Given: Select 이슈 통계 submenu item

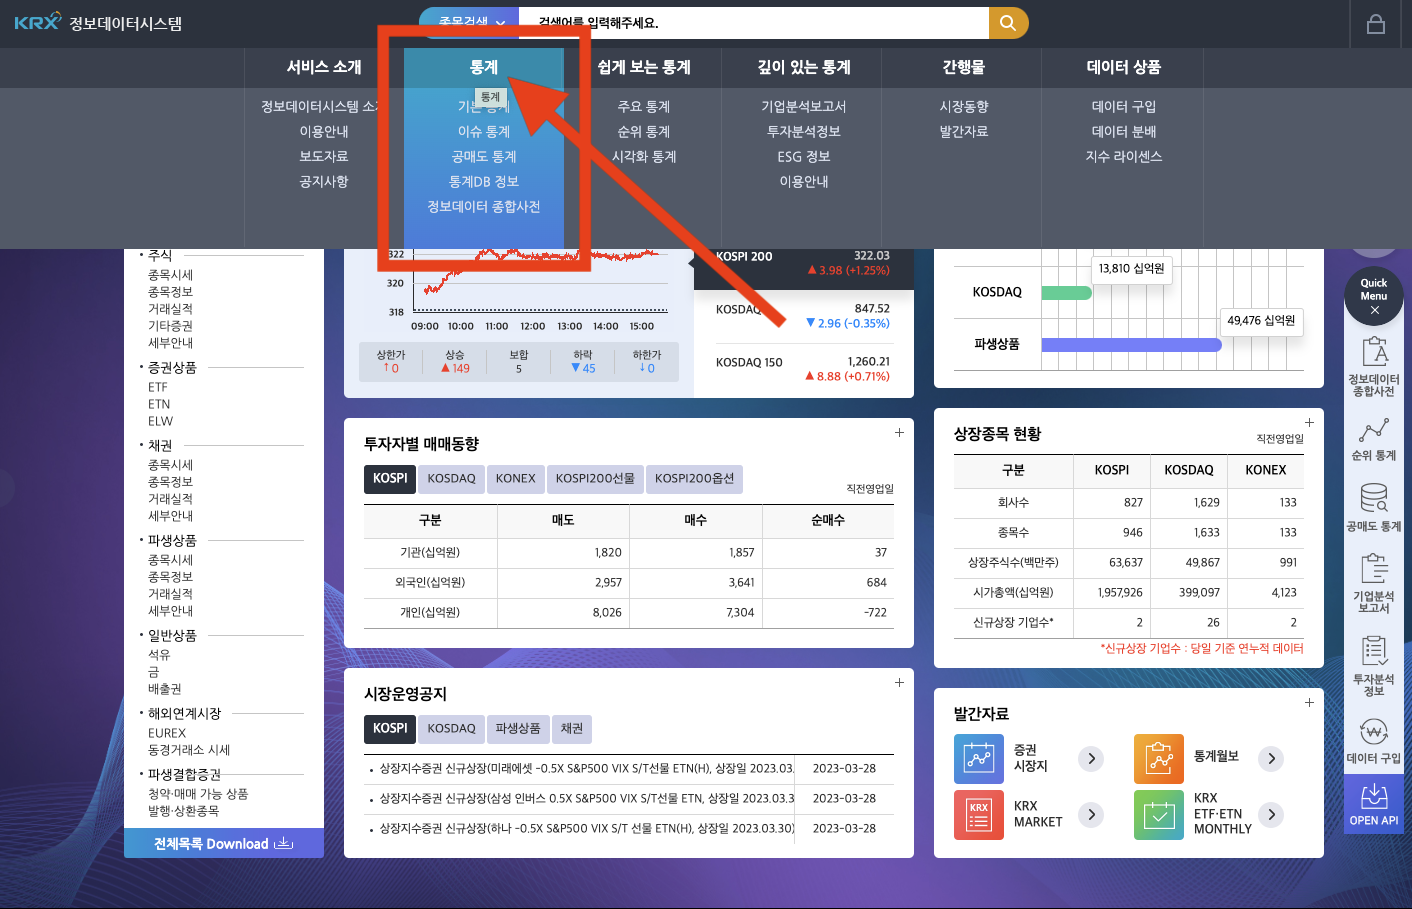Looking at the screenshot, I should click(x=484, y=132).
